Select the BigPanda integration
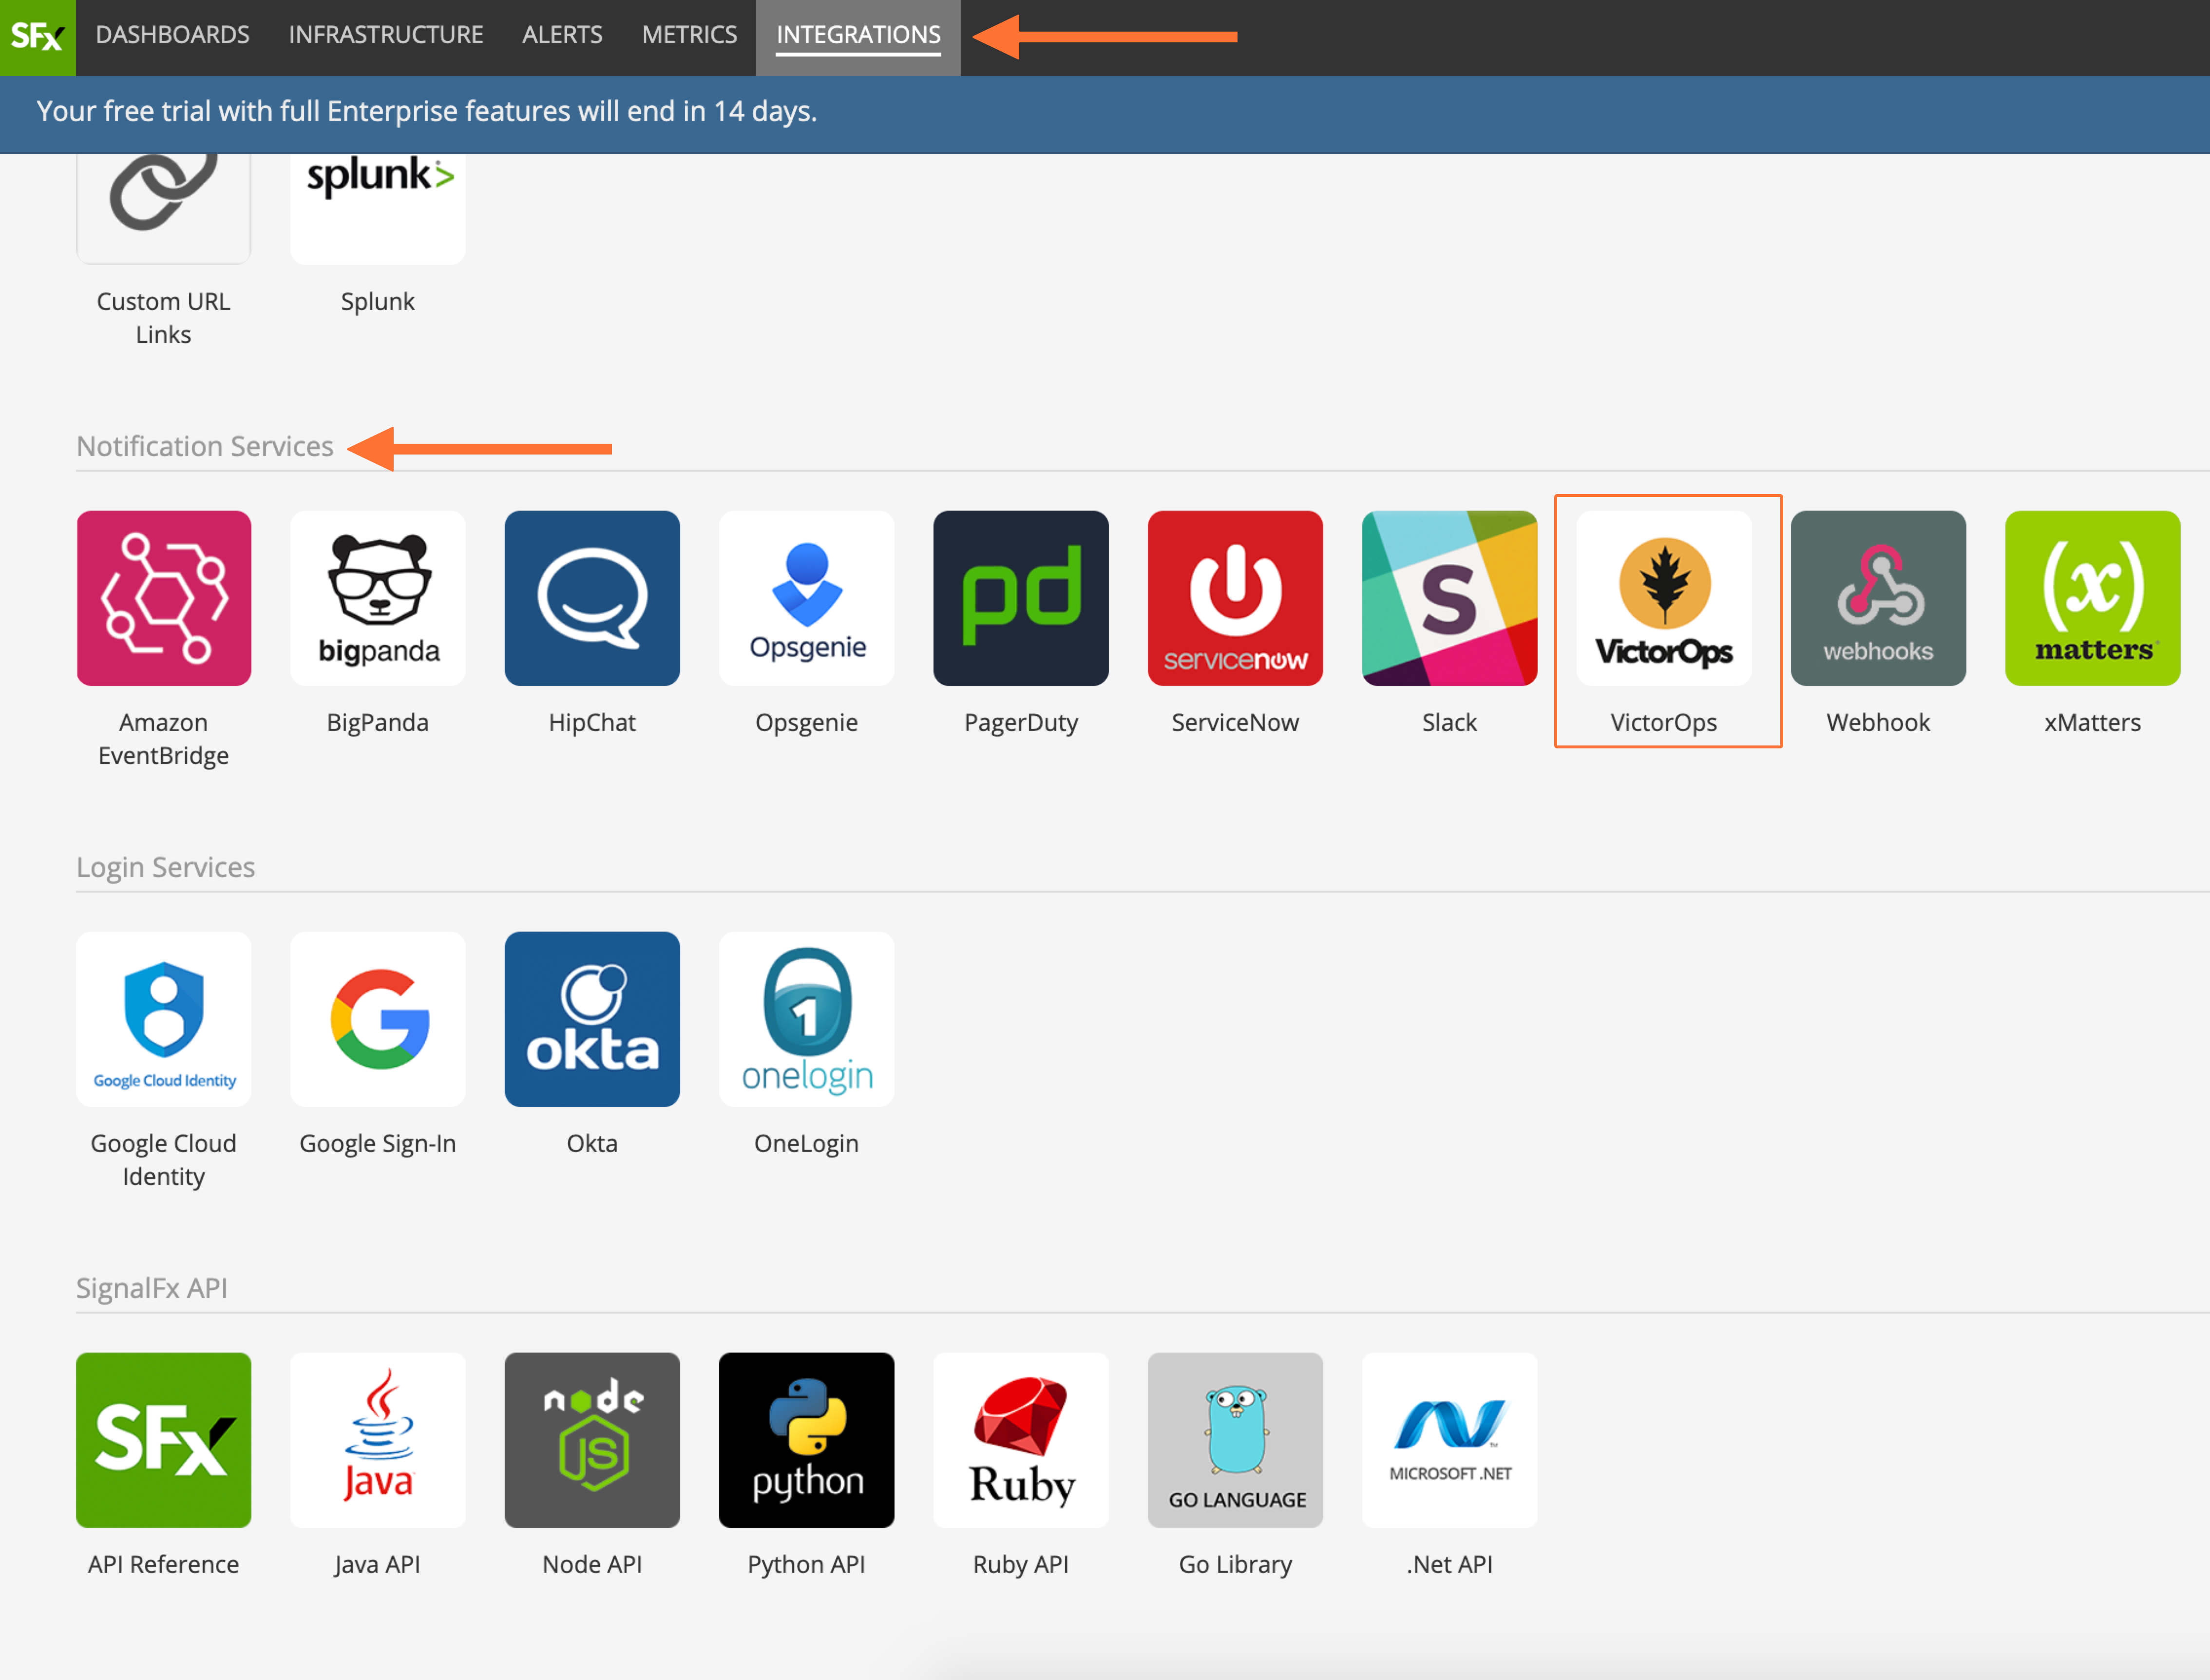Image resolution: width=2210 pixels, height=1680 pixels. [377, 598]
